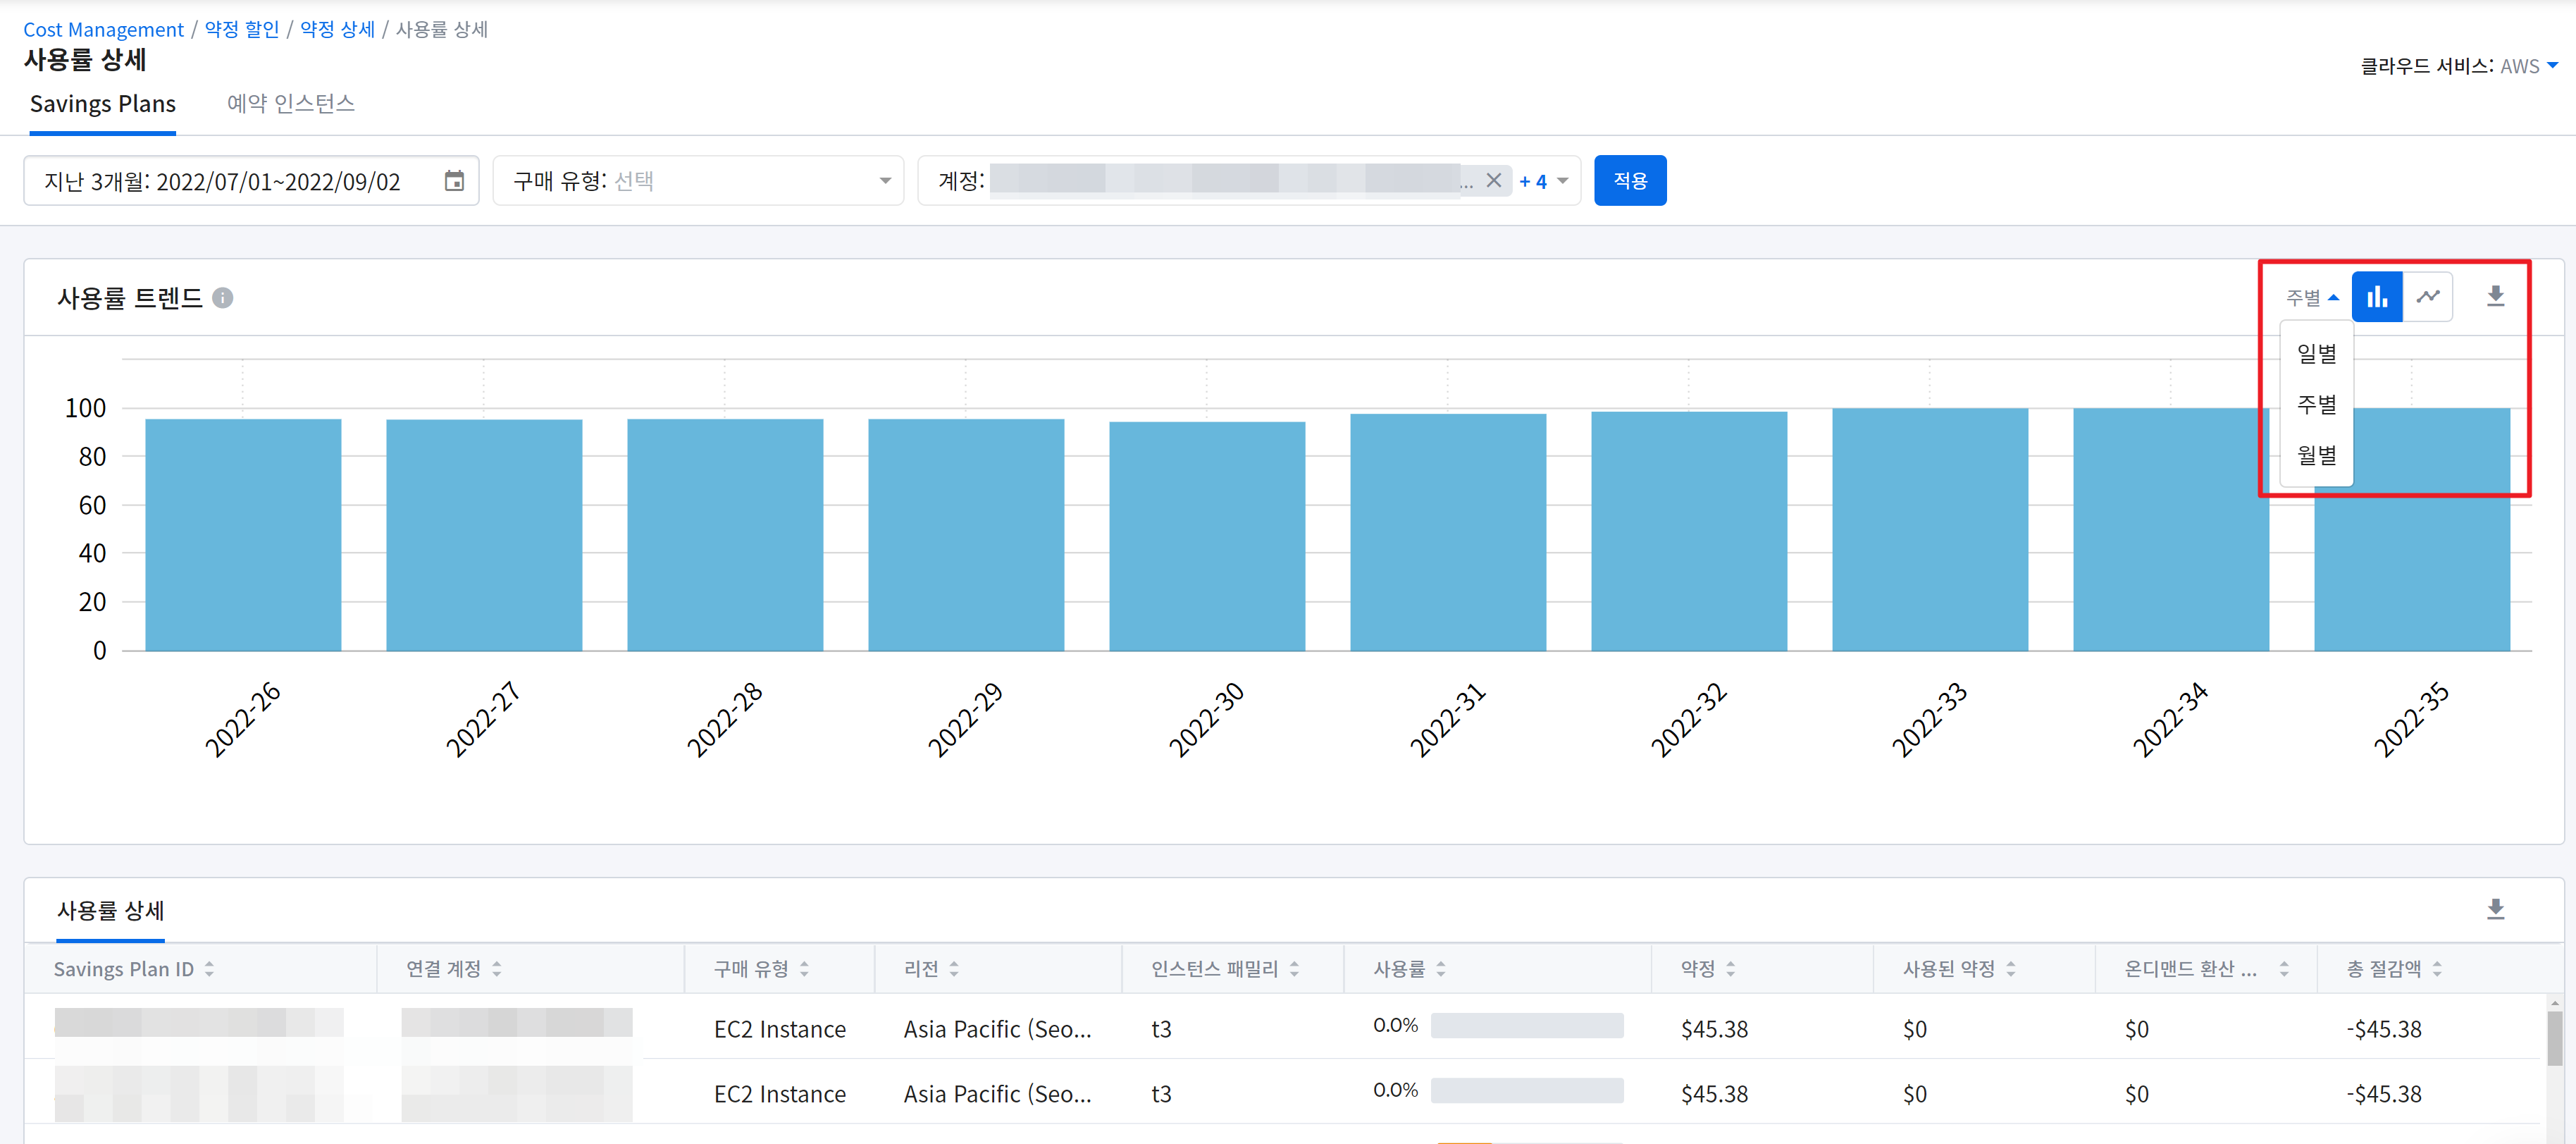Download the usage trend chart

(x=2495, y=297)
